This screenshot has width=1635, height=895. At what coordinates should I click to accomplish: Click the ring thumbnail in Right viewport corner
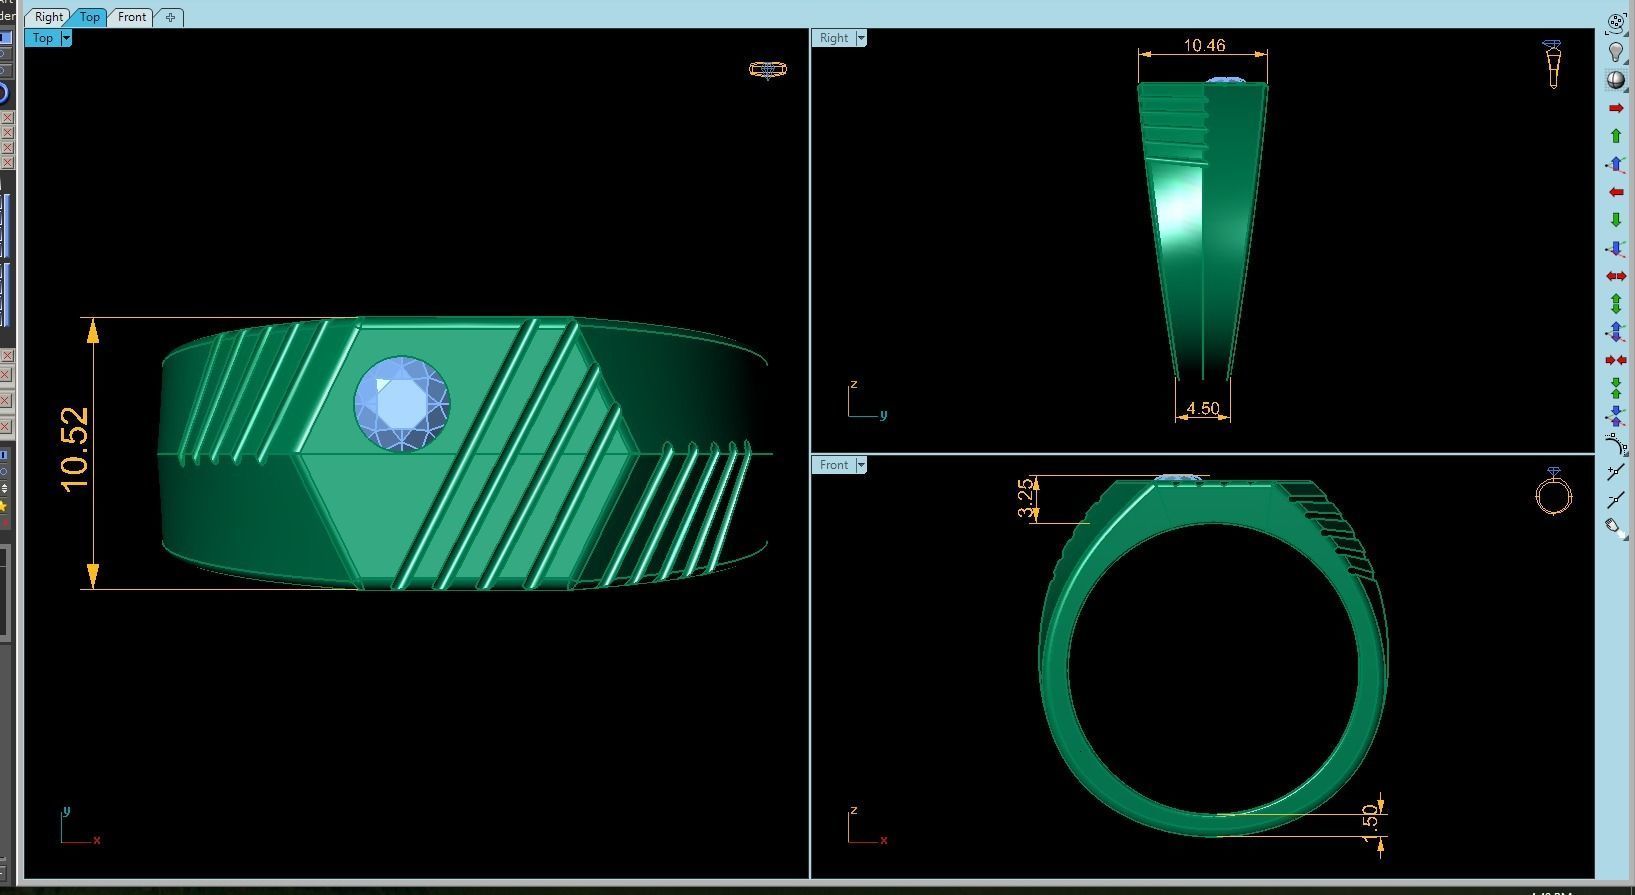[1553, 64]
